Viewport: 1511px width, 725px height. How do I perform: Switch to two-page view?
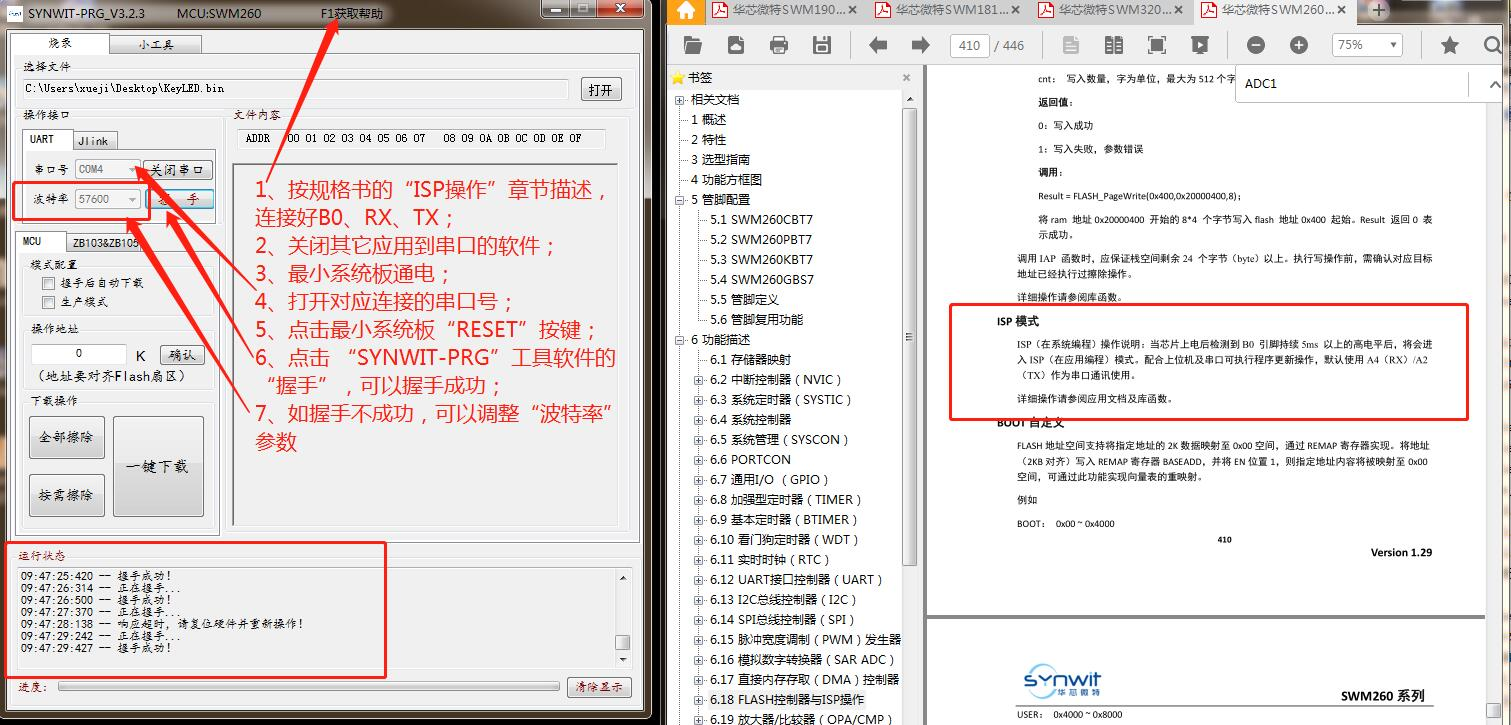(x=1114, y=45)
